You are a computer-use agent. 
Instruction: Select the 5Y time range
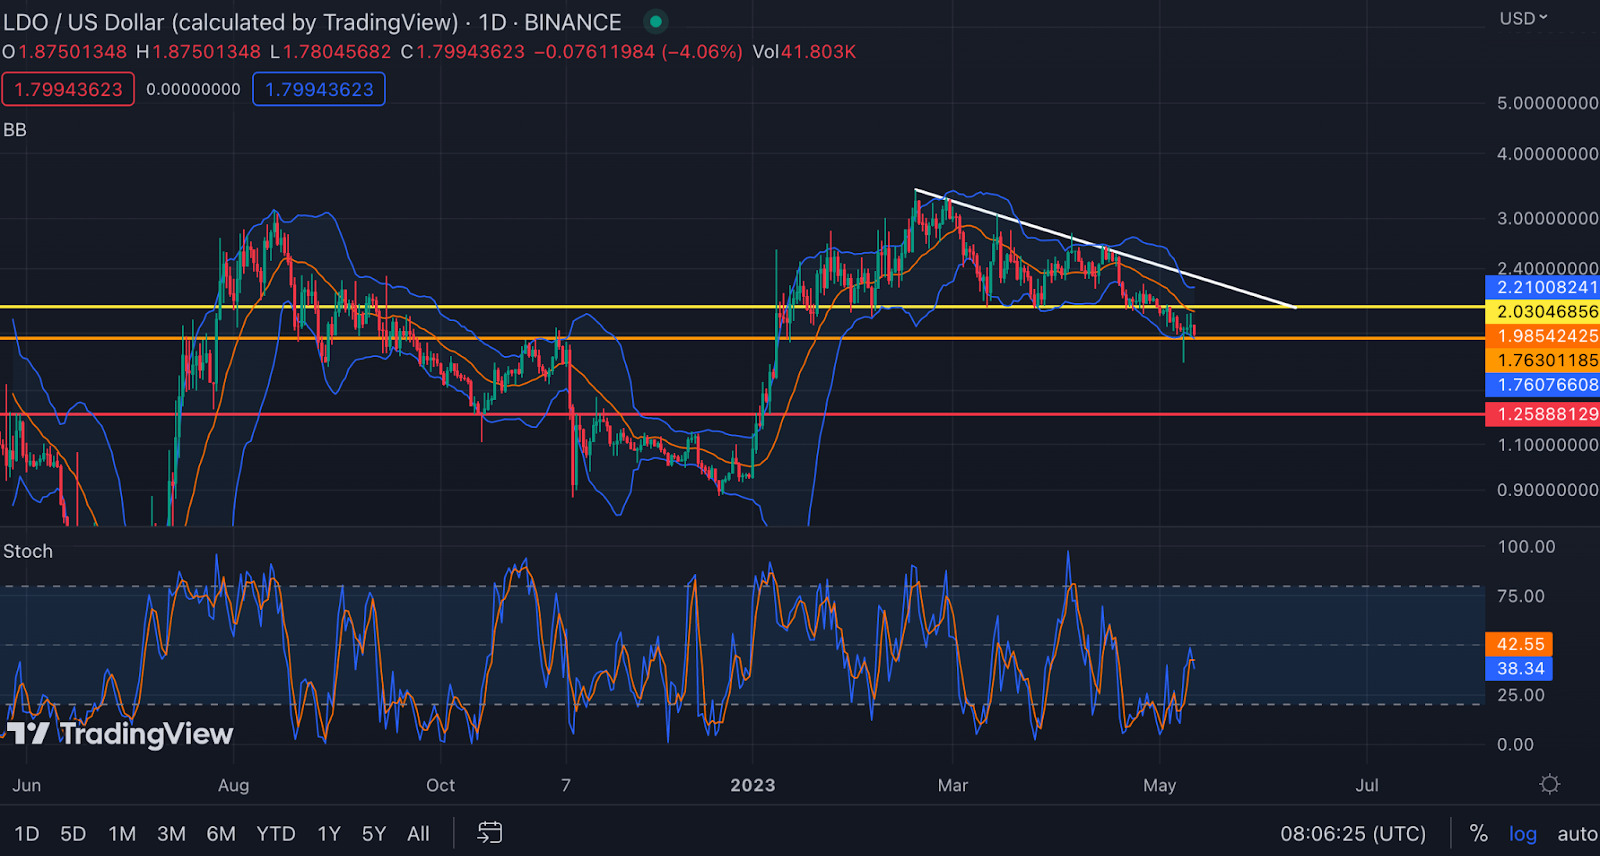point(374,833)
